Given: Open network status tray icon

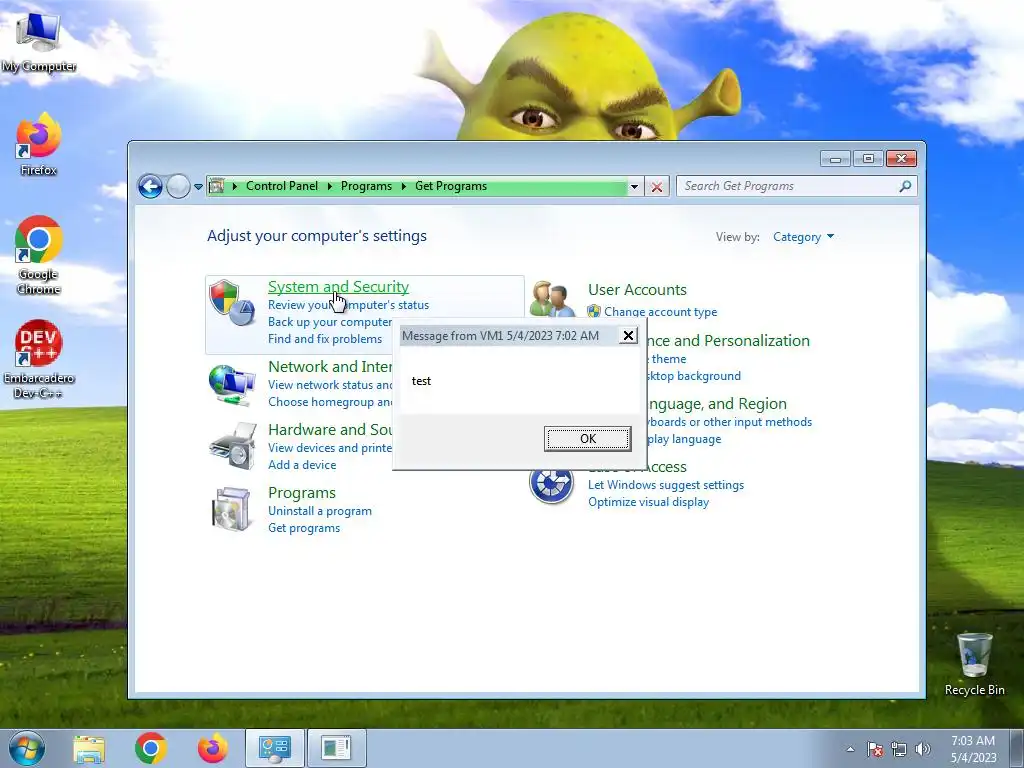Looking at the screenshot, I should [899, 749].
